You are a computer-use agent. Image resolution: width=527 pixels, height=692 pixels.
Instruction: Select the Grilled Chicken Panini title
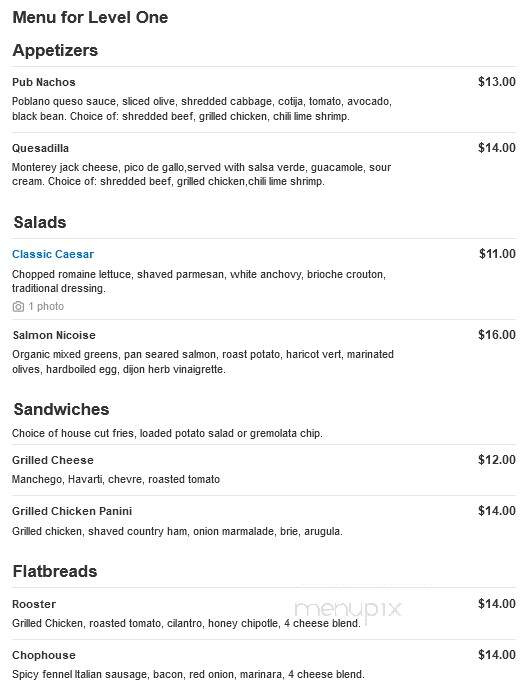tap(72, 511)
